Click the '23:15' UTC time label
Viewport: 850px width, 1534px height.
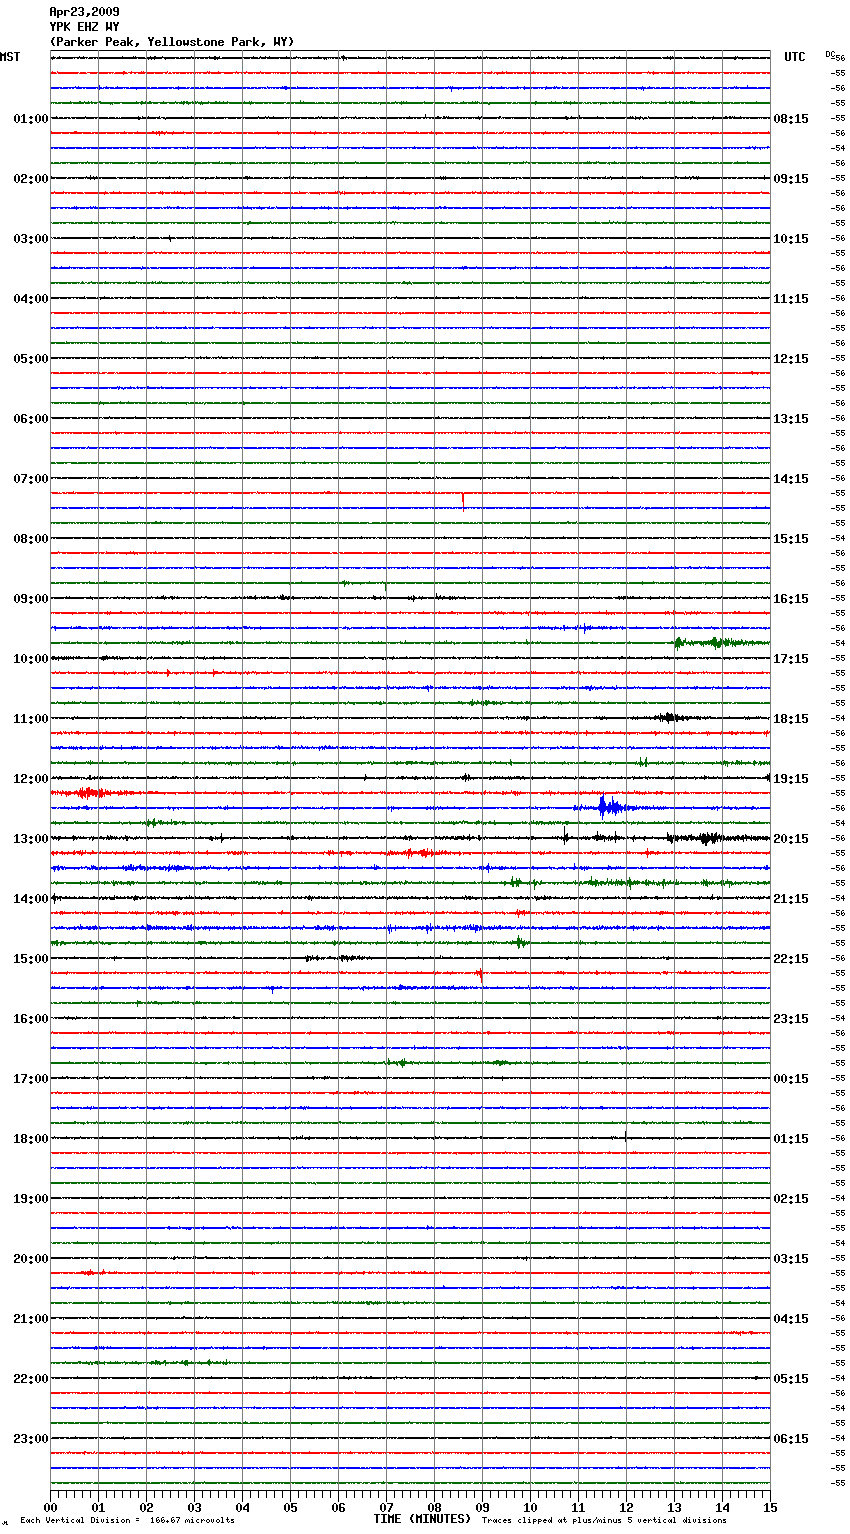(x=791, y=1019)
